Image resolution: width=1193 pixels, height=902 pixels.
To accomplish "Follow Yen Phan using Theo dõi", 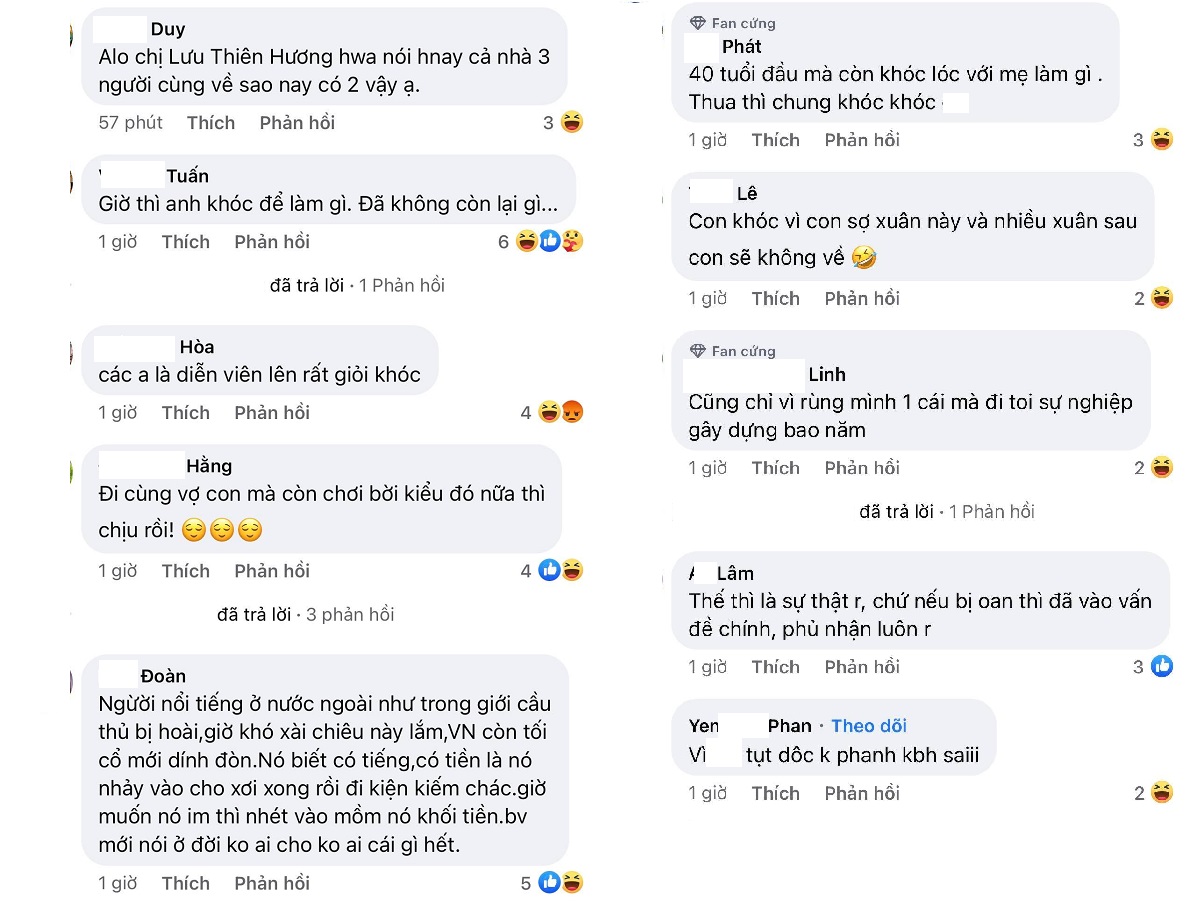I will point(869,726).
